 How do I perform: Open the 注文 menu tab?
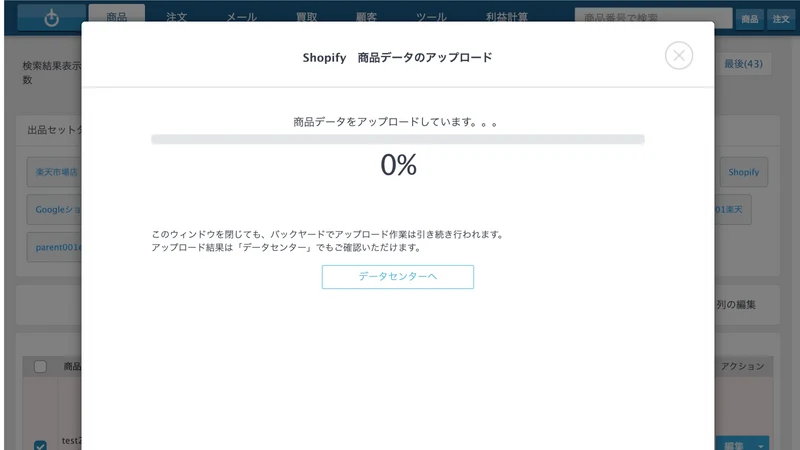pyautogui.click(x=177, y=15)
